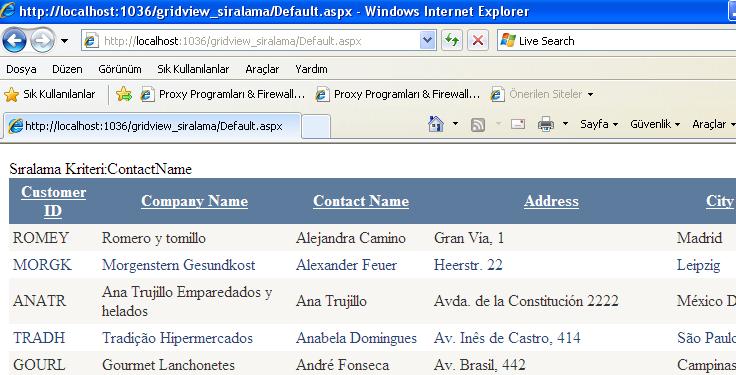Click the Tradição Hipermercados company cell
This screenshot has width=736, height=375.
pos(177,338)
